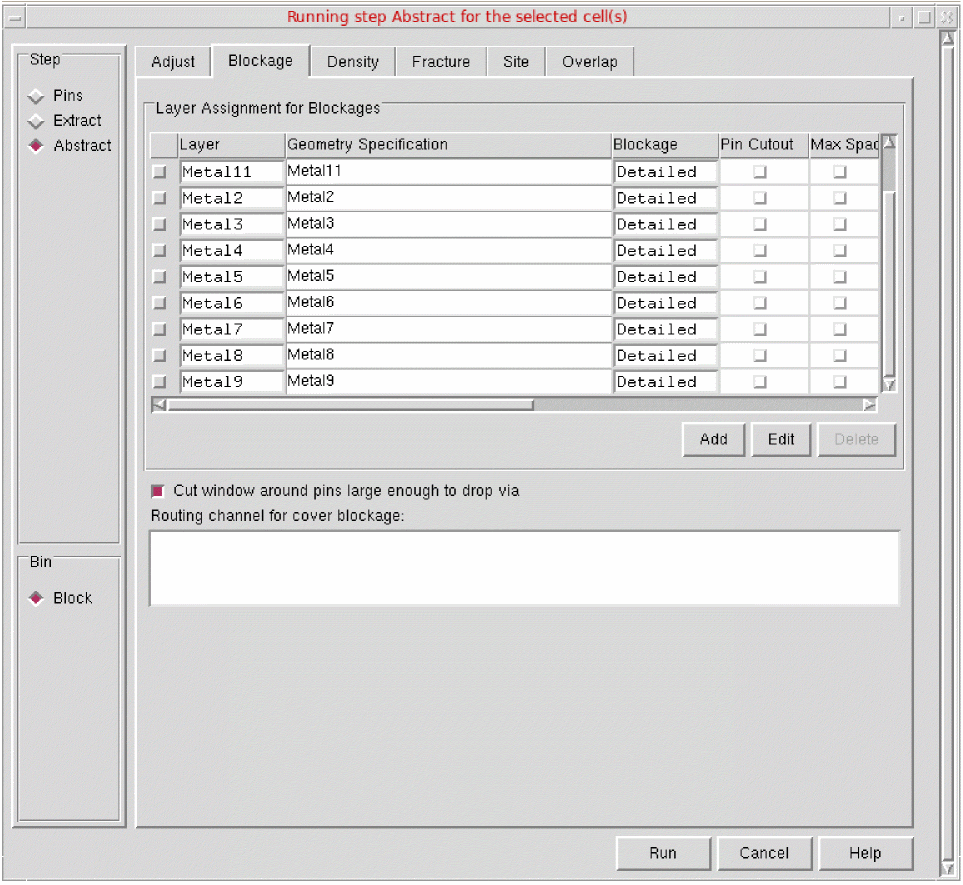The height and width of the screenshot is (885, 963).
Task: Select the Metal9 row selector box
Action: (160, 382)
